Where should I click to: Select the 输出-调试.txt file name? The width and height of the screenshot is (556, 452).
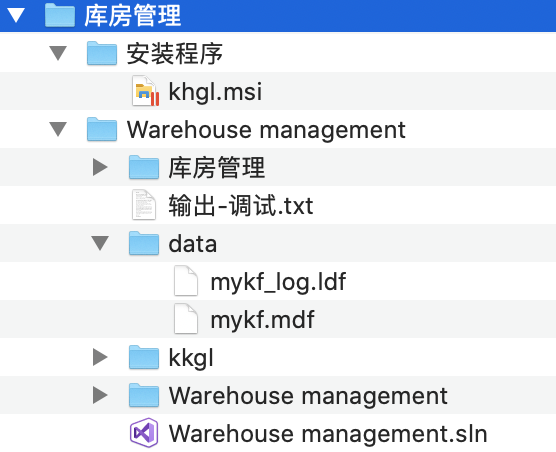coord(241,205)
